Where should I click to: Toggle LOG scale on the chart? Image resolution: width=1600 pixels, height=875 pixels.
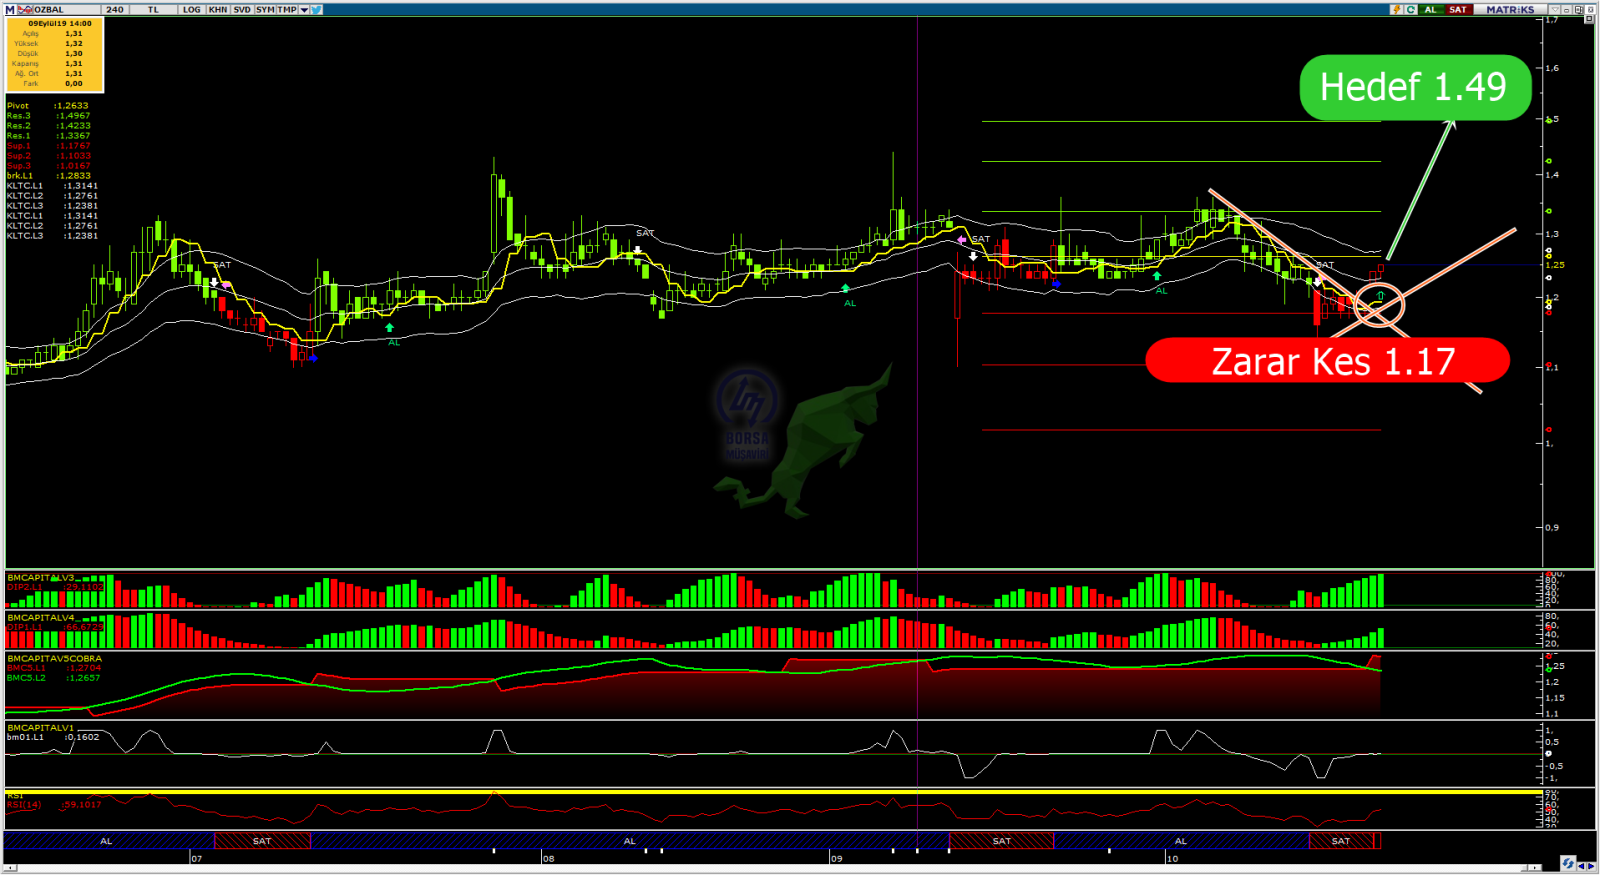point(191,10)
